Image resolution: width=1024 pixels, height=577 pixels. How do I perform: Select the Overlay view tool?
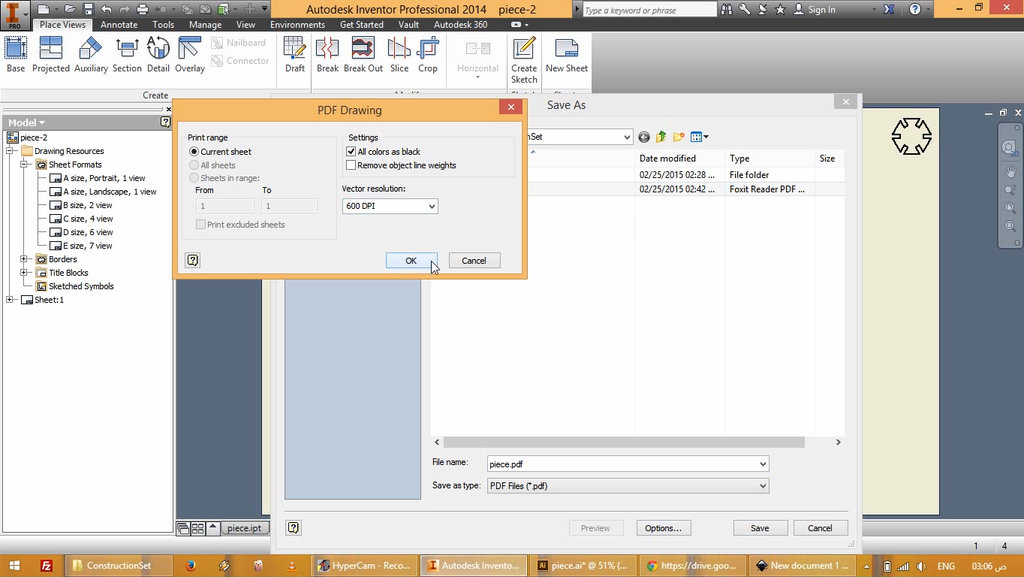click(189, 55)
